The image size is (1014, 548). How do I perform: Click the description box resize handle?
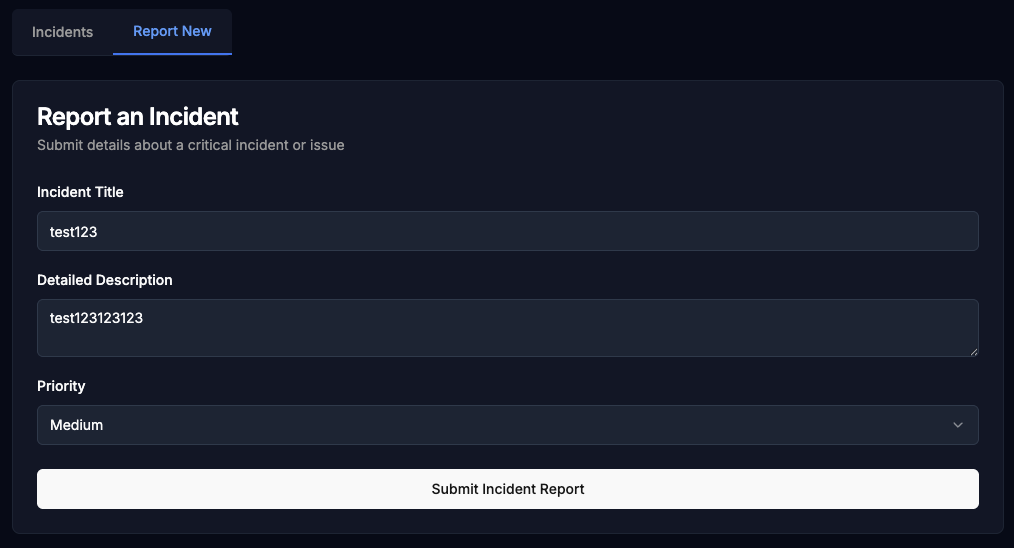click(x=974, y=352)
